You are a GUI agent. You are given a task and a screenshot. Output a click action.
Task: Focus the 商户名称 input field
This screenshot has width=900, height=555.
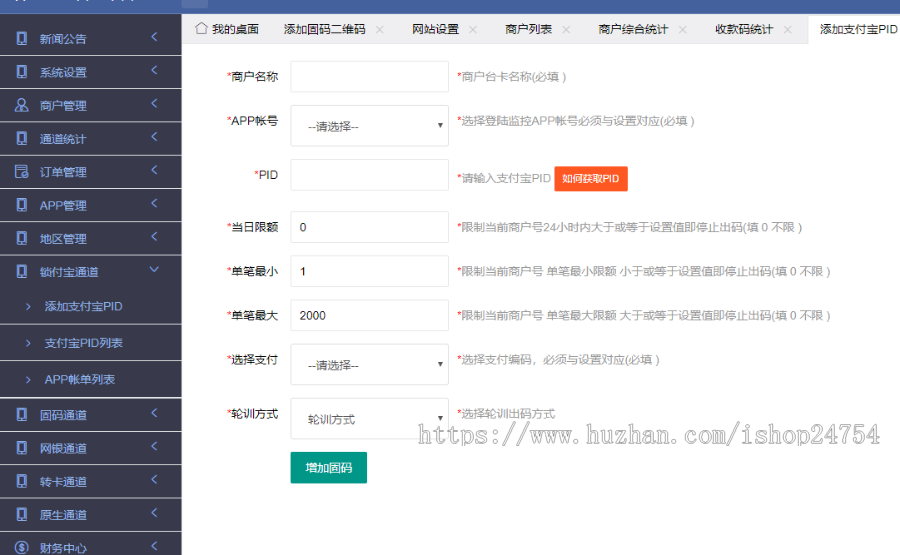[x=369, y=76]
